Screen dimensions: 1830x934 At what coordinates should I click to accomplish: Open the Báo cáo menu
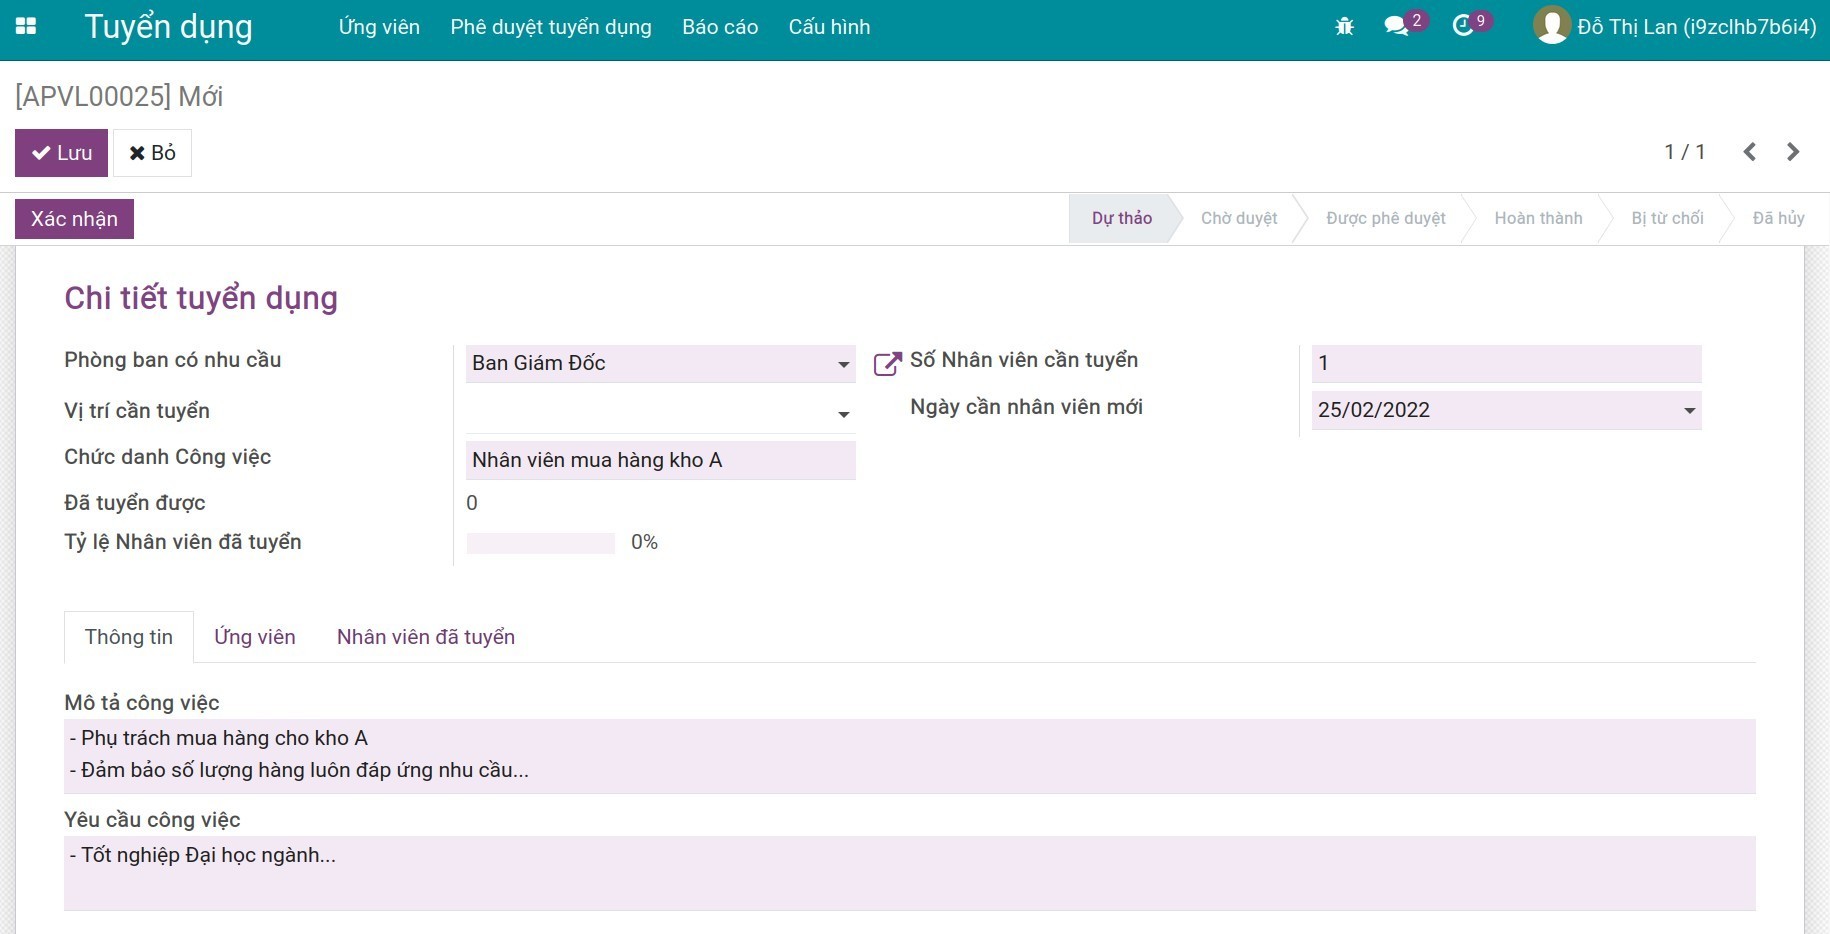pyautogui.click(x=720, y=27)
